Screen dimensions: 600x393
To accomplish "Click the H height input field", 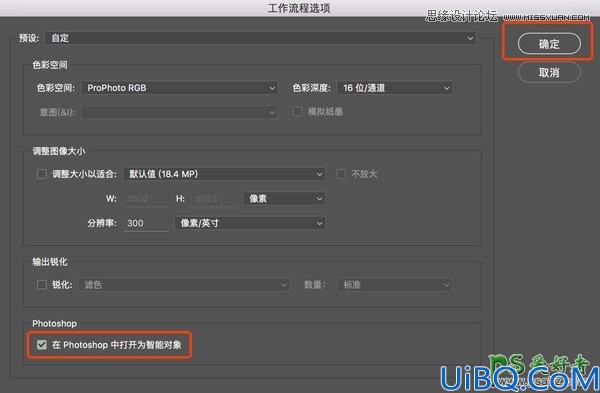I will pyautogui.click(x=214, y=199).
